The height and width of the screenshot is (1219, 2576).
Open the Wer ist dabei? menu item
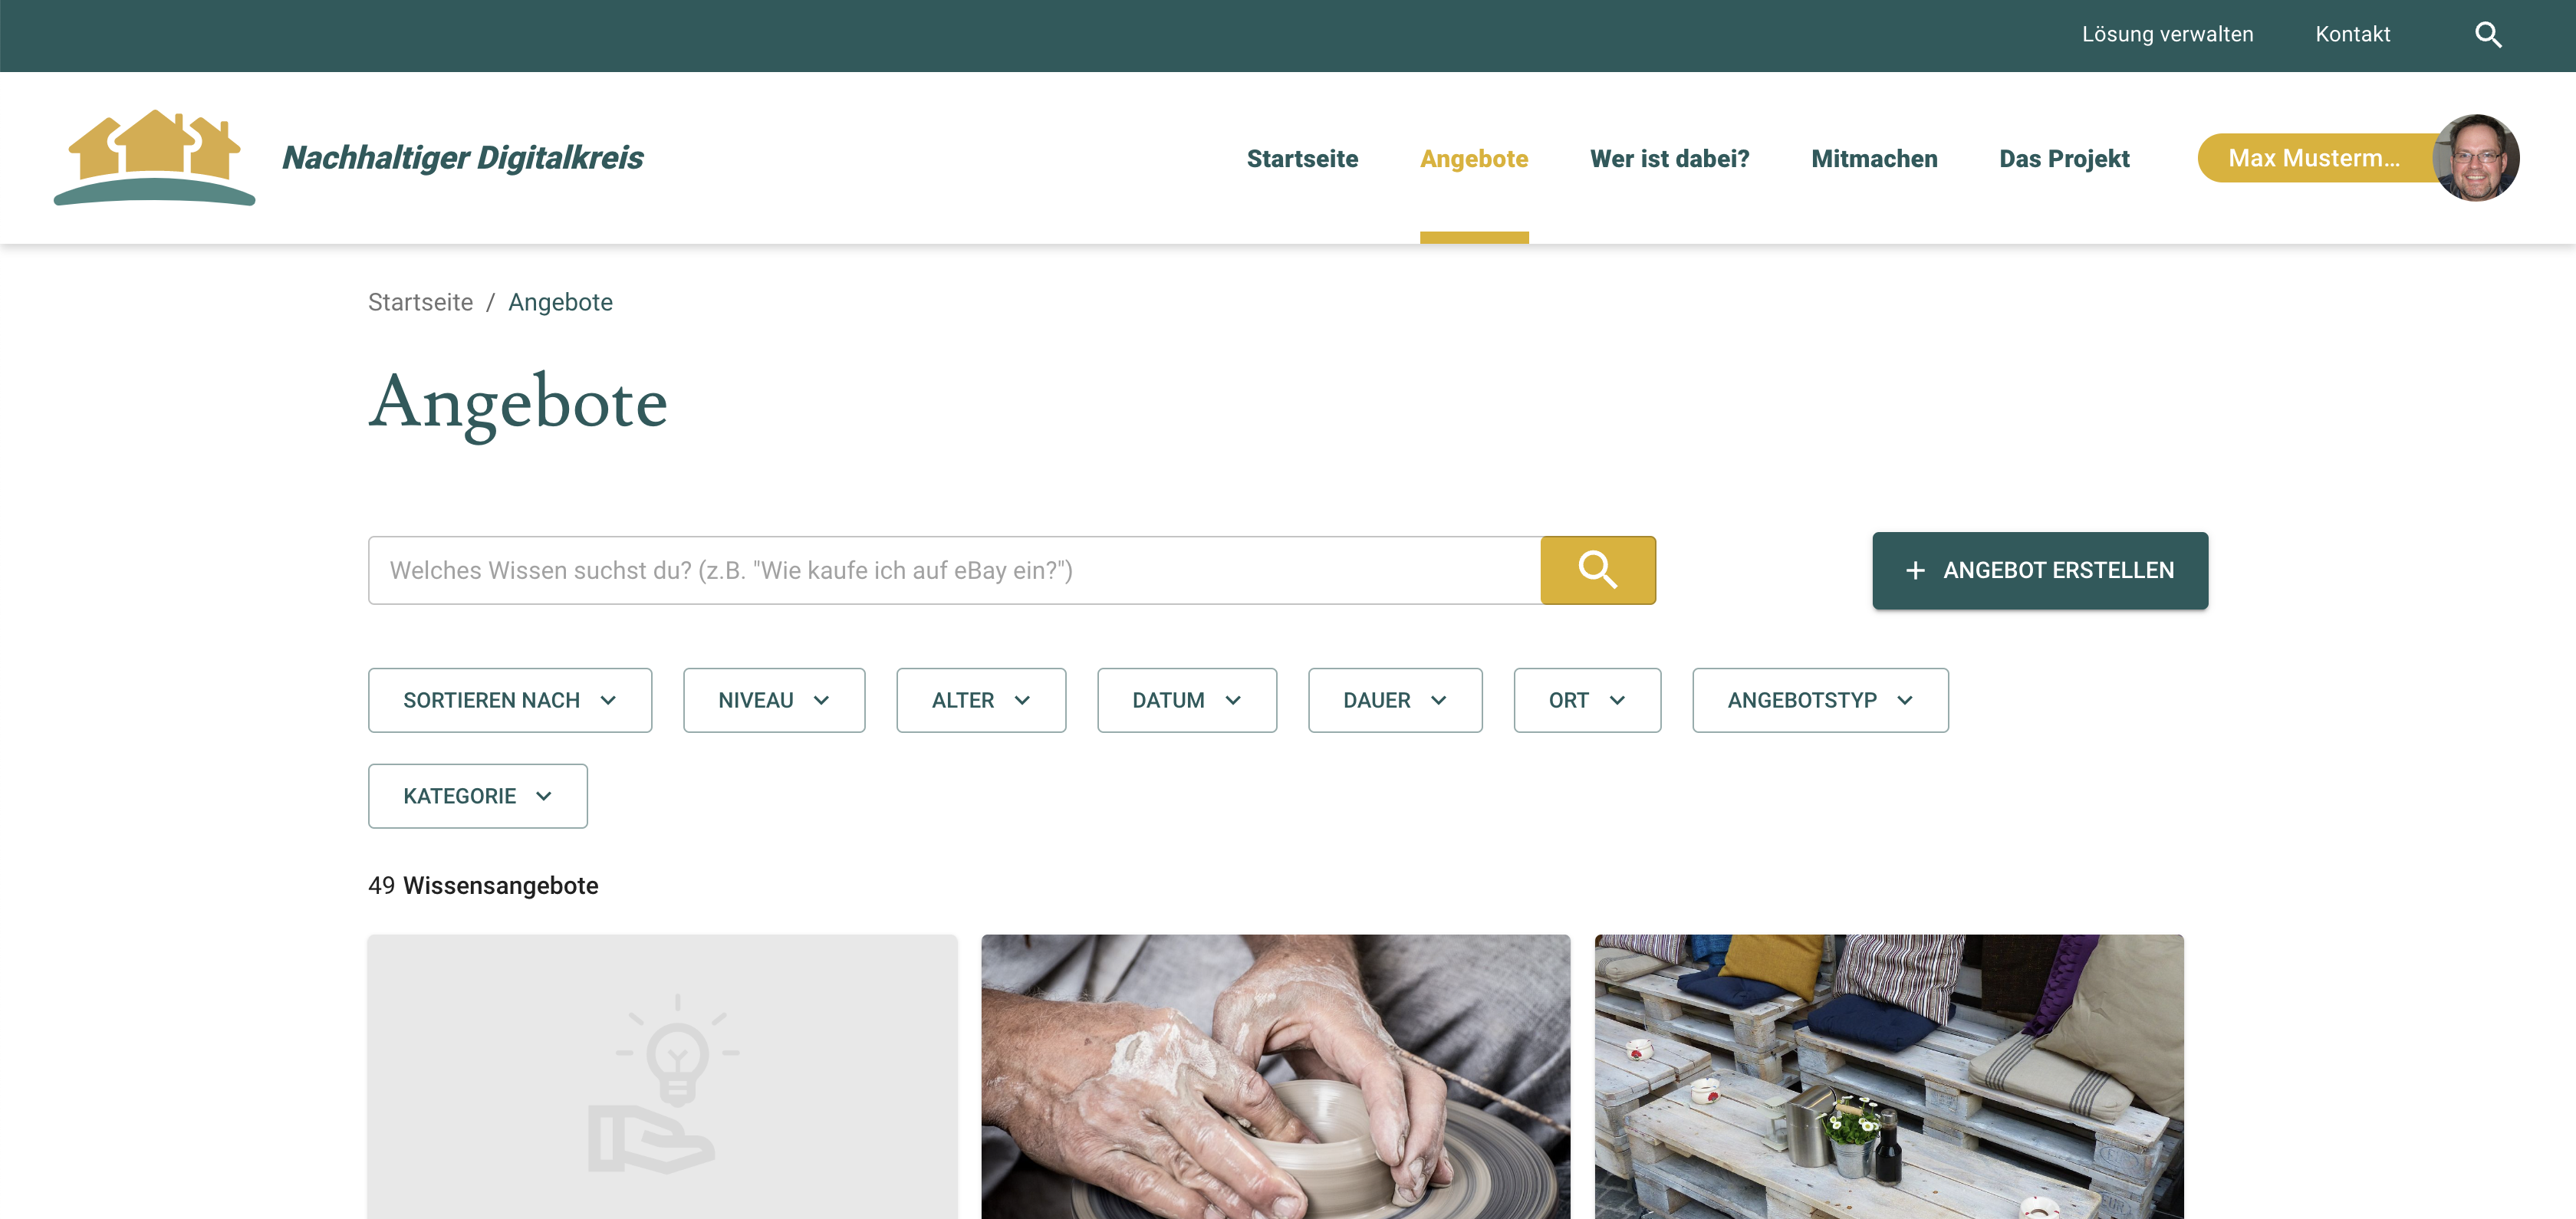click(x=1669, y=159)
